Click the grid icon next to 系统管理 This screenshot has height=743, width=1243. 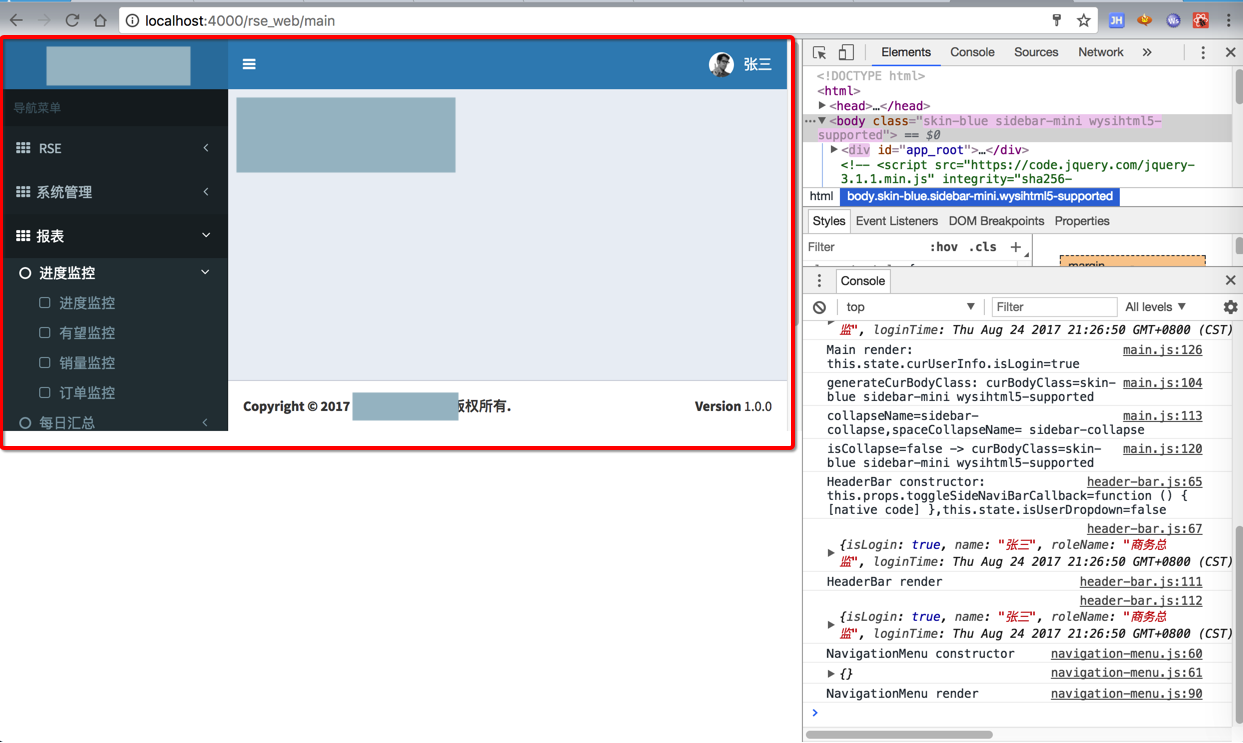tap(23, 192)
